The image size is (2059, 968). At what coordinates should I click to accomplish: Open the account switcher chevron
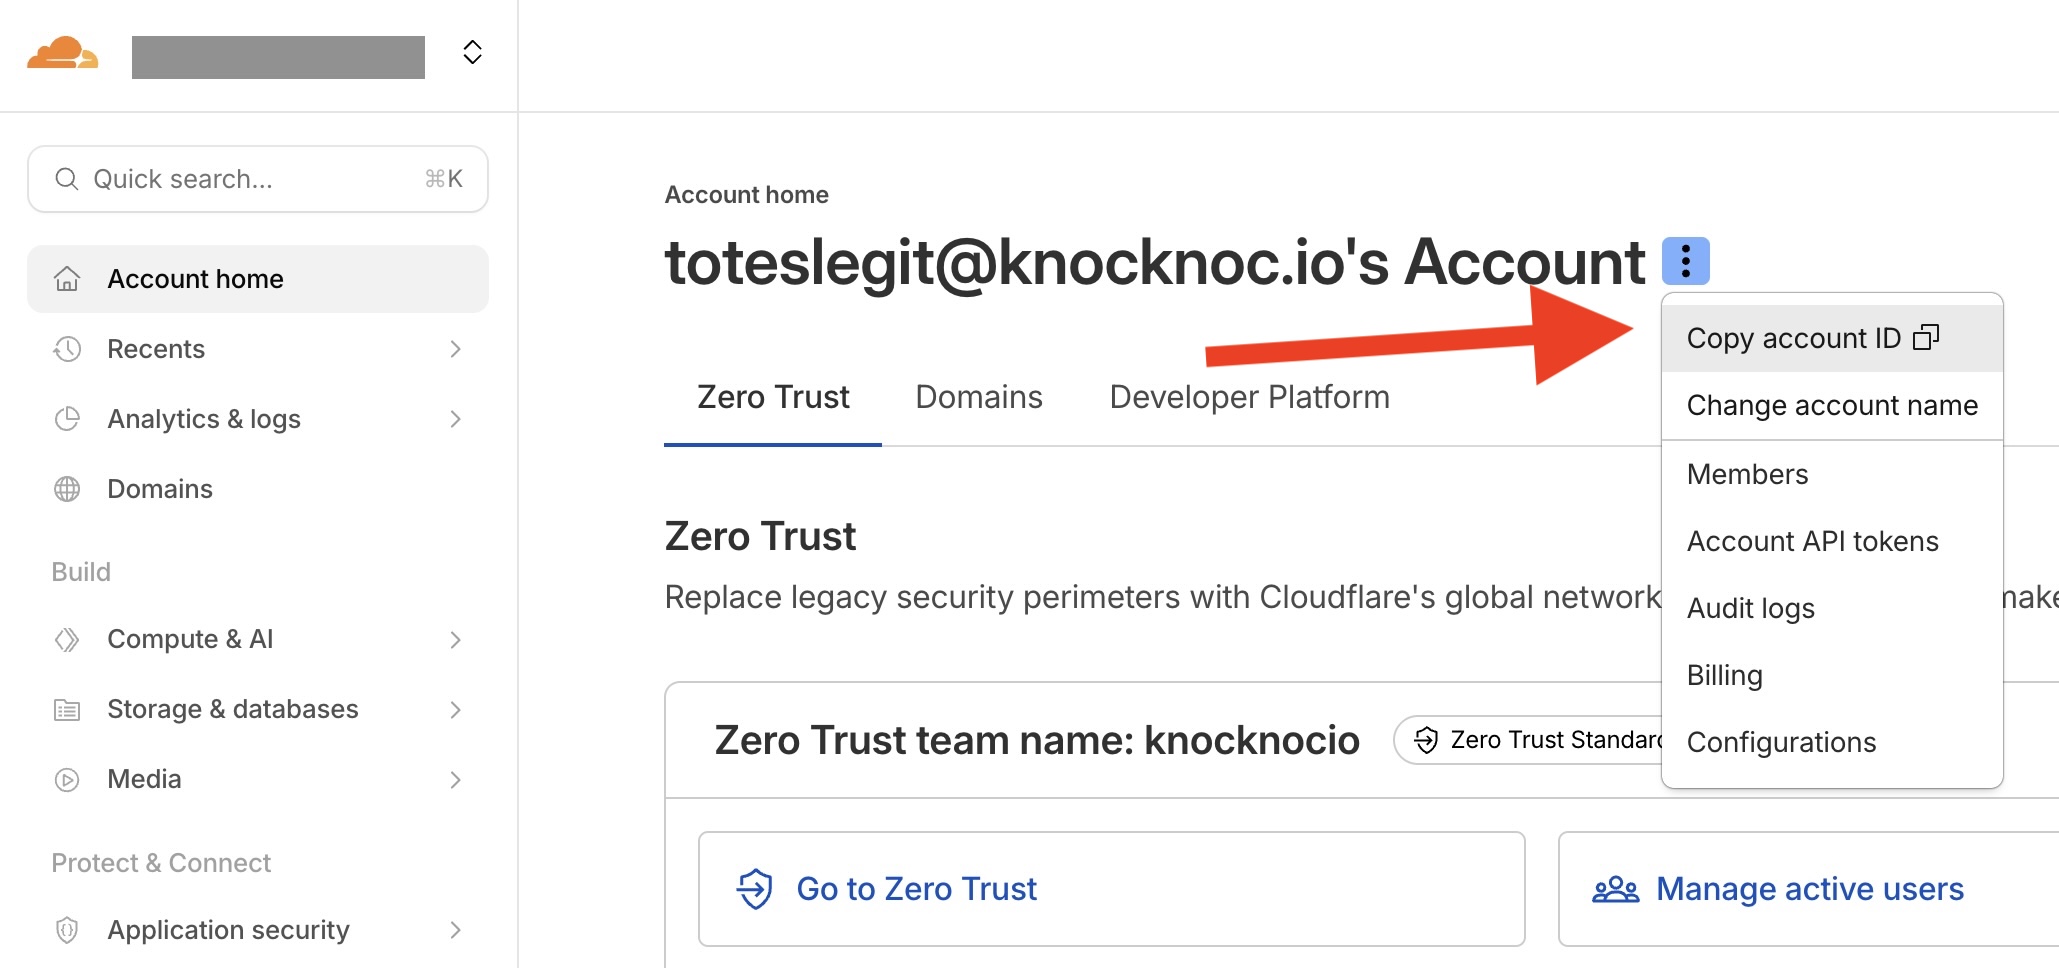coord(472,53)
